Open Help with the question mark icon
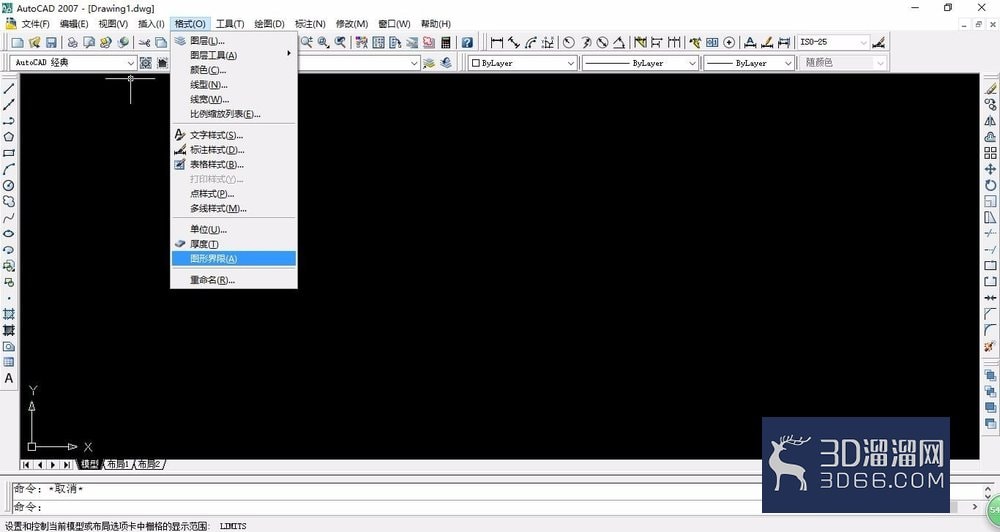The width and height of the screenshot is (1000, 532). pos(467,43)
